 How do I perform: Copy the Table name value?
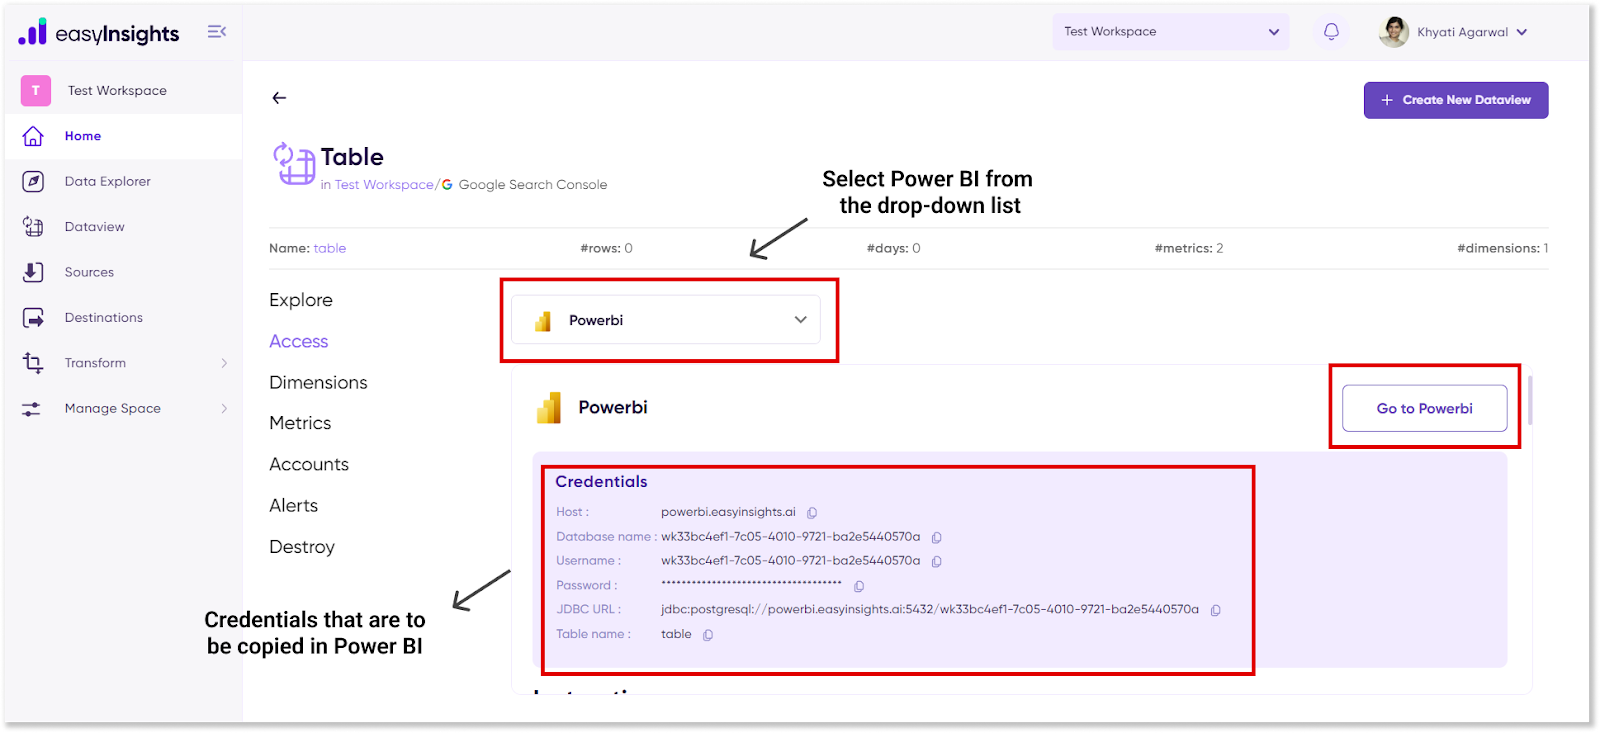707,635
